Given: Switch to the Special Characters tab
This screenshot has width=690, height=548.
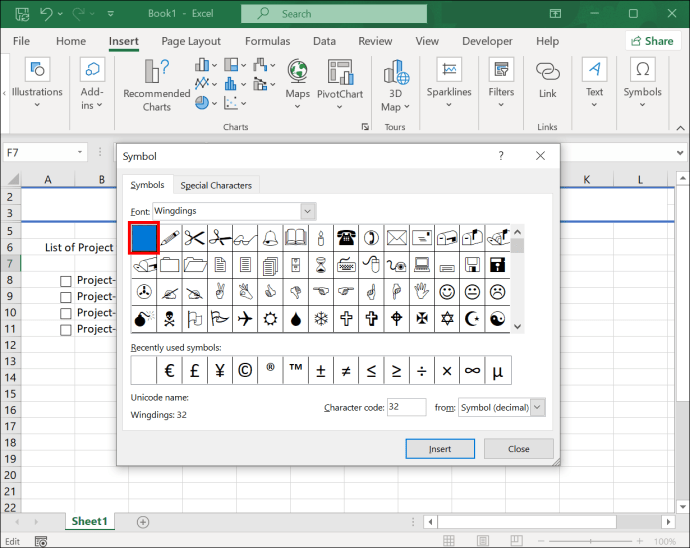Looking at the screenshot, I should [216, 185].
